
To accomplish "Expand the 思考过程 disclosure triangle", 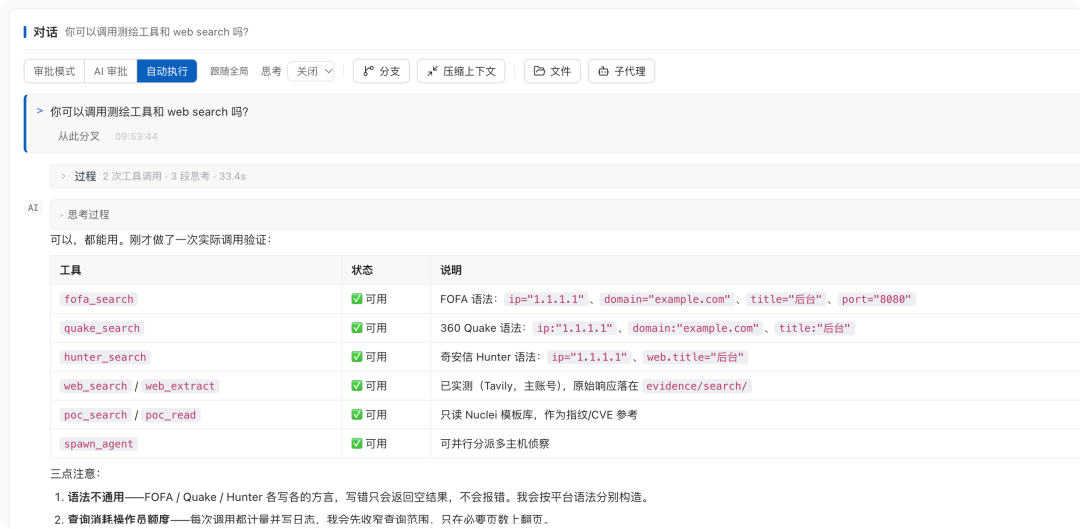I will (62, 215).
